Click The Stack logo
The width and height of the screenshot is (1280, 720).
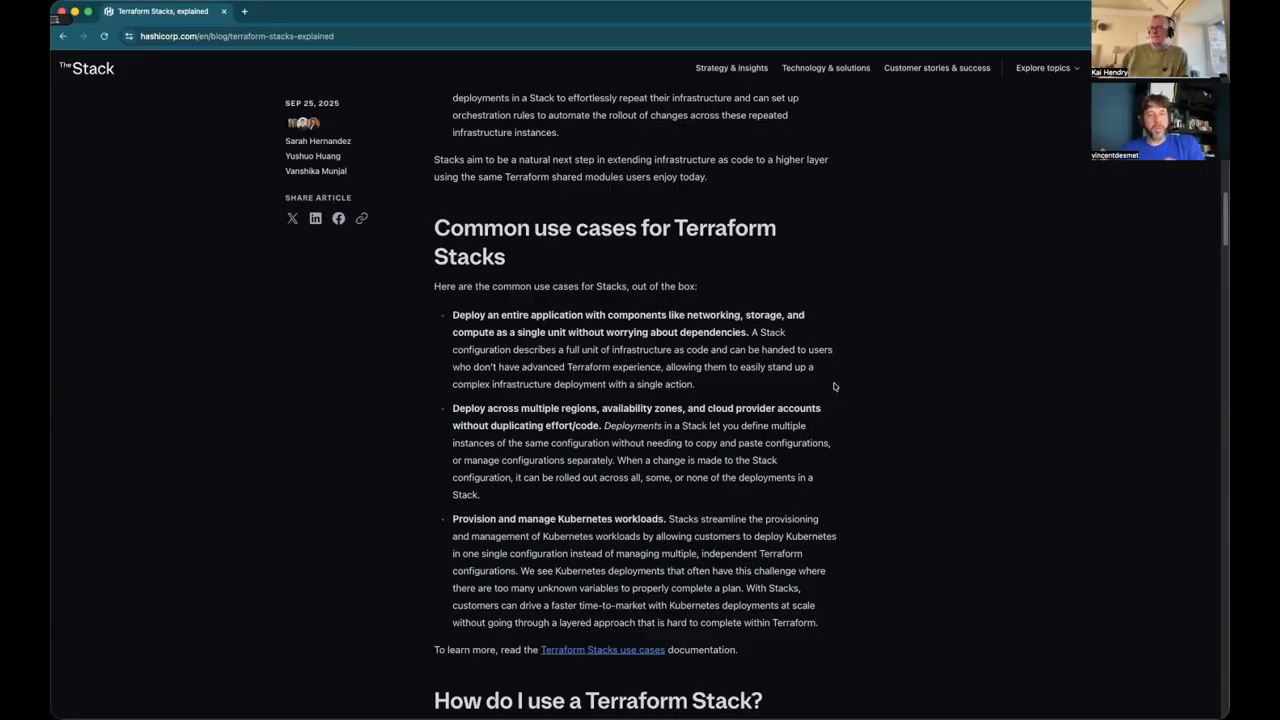(87, 68)
